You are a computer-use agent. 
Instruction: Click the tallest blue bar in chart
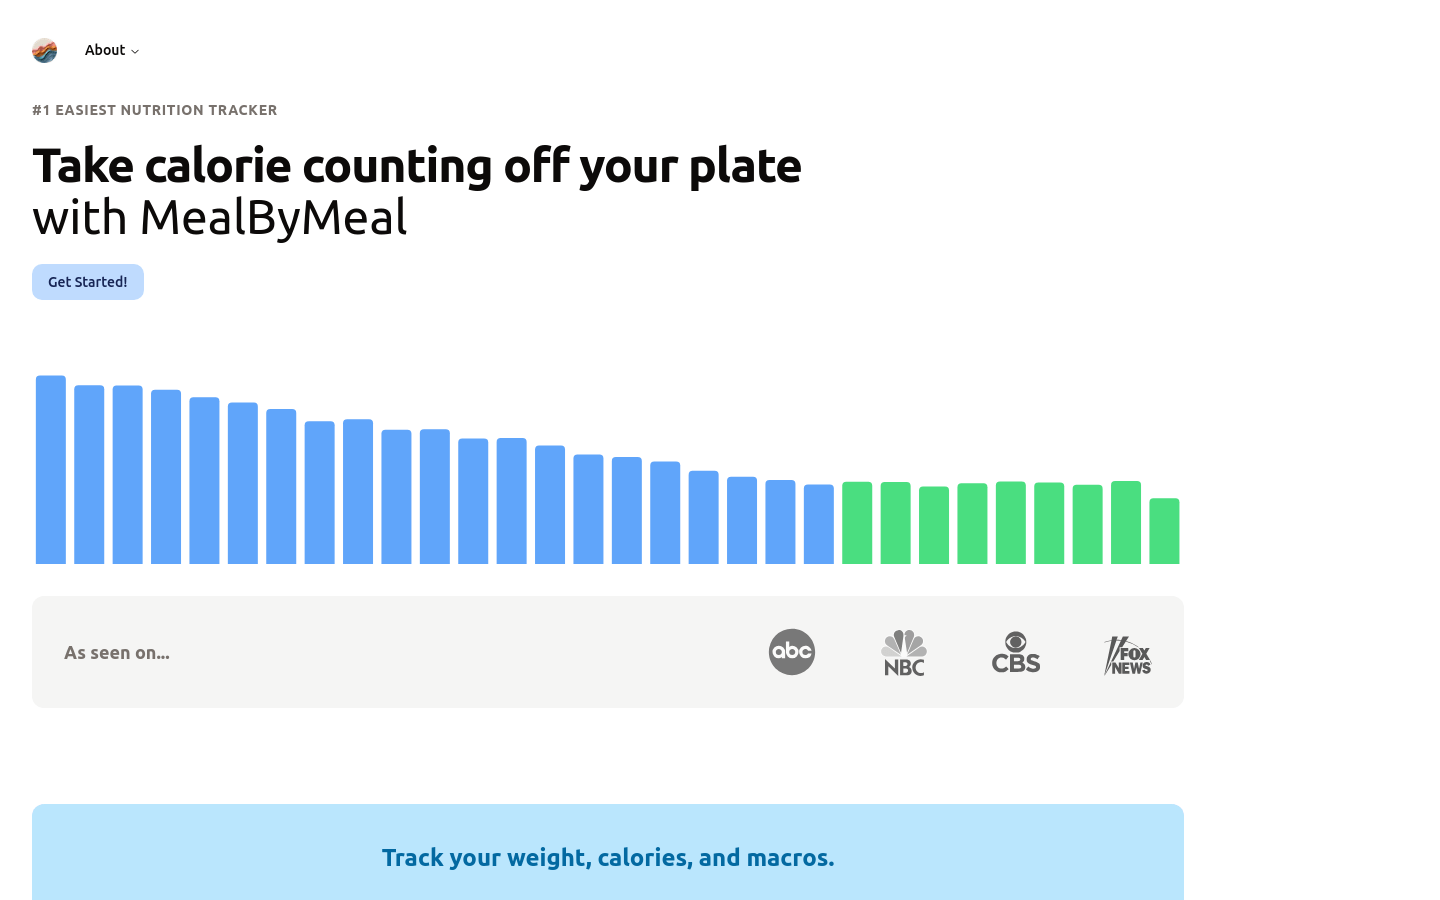(x=51, y=470)
